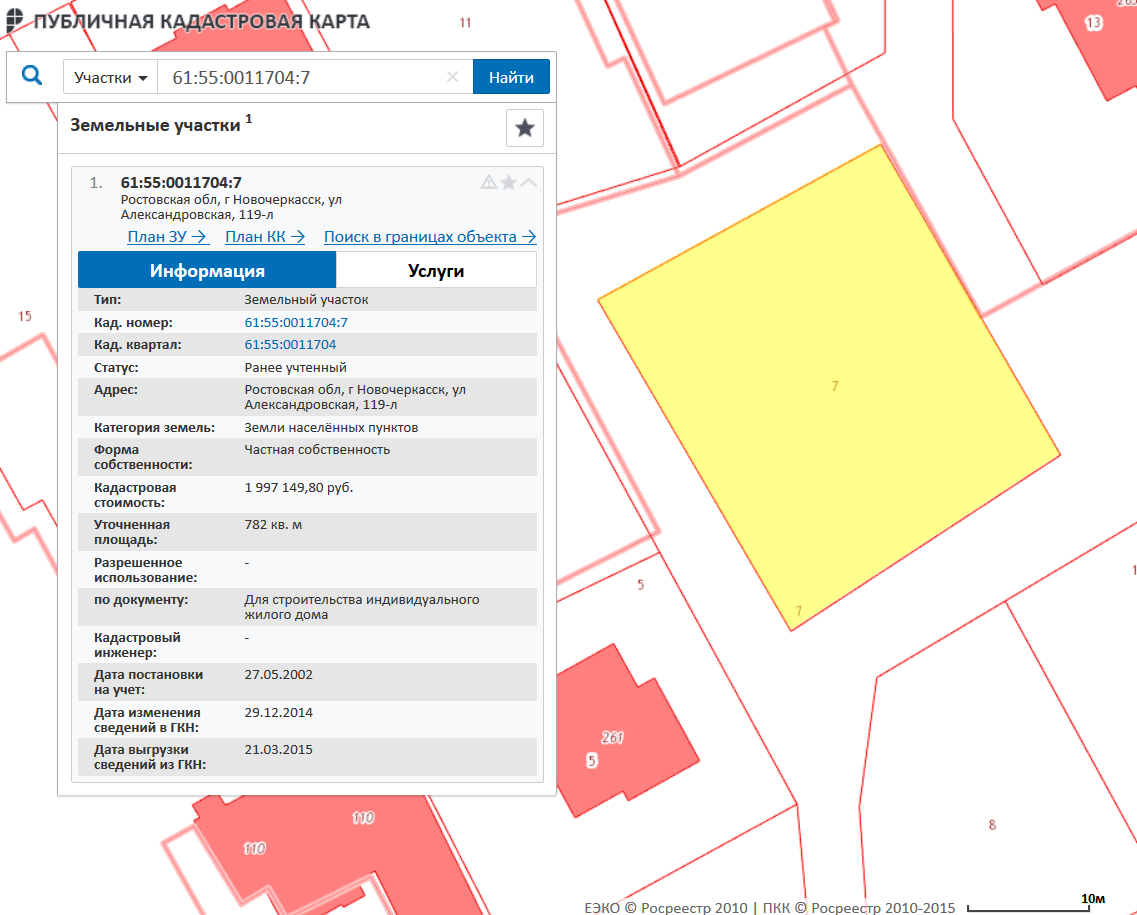Open favorites with the boxed star button
Viewport: 1137px width, 915px height.
[x=524, y=128]
